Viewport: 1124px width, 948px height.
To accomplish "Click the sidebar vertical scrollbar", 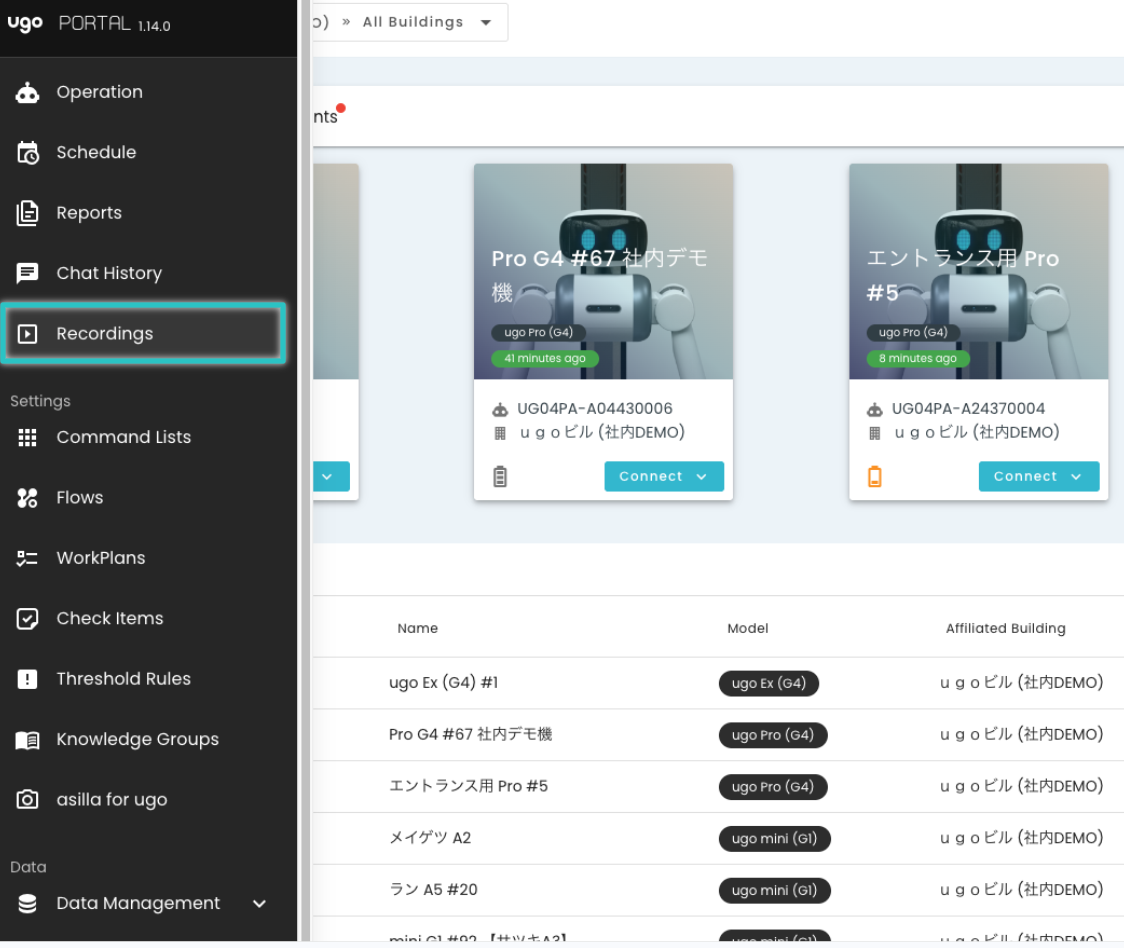I will point(305,470).
